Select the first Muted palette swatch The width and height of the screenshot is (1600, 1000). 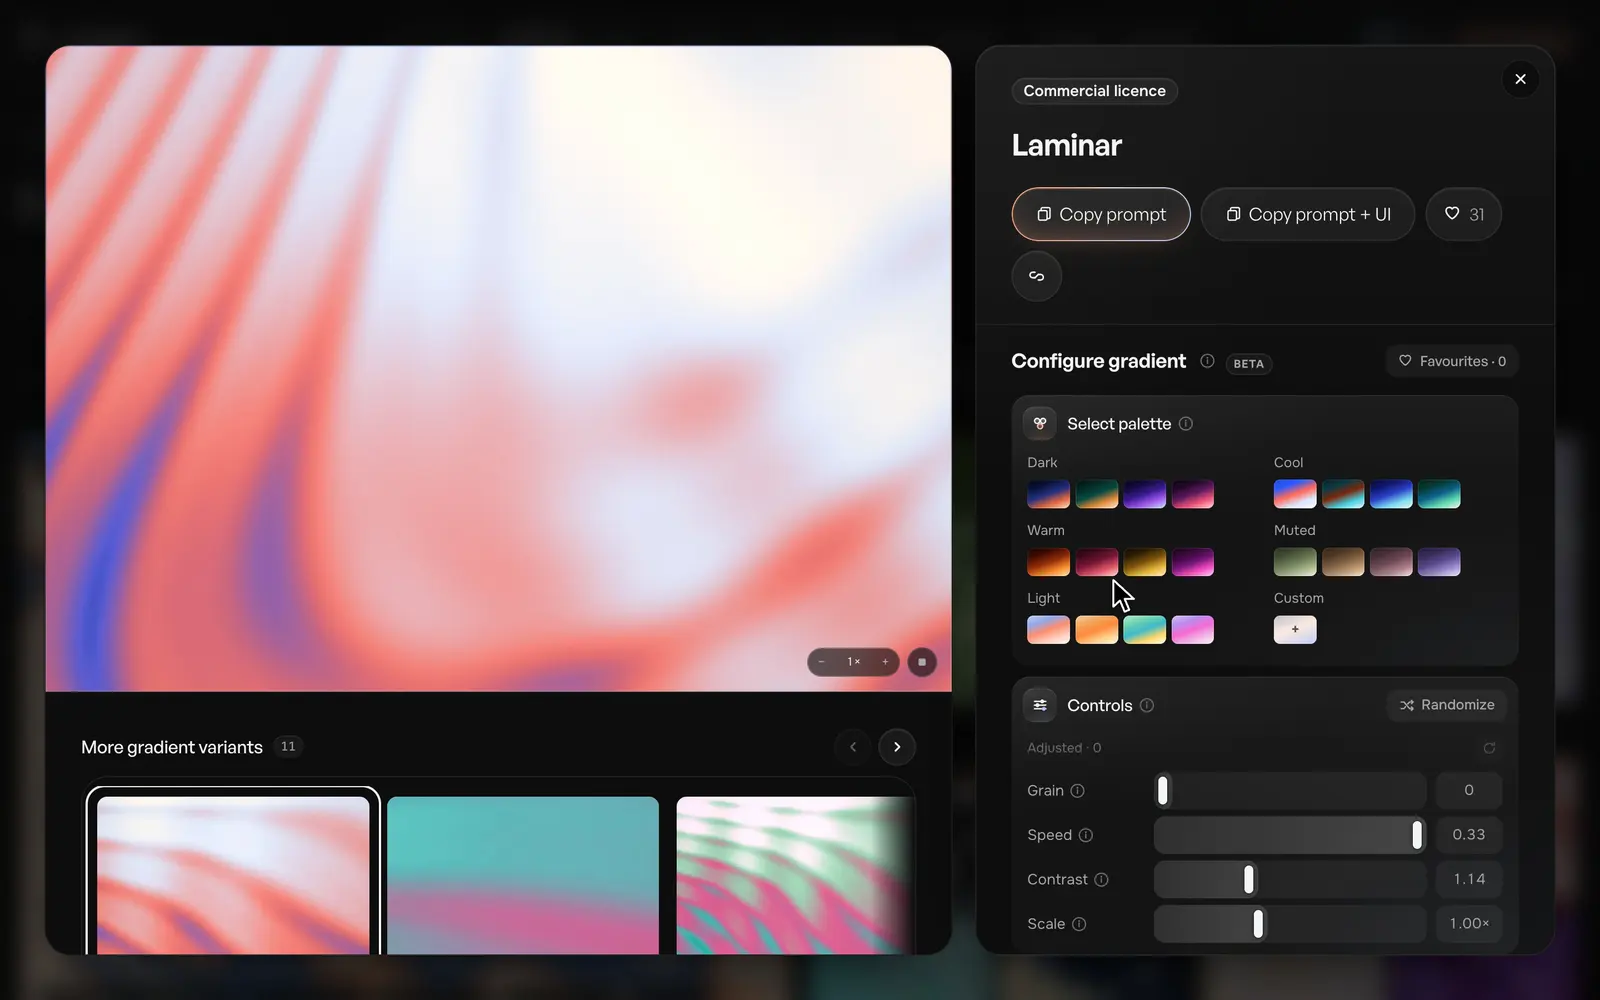[1295, 562]
